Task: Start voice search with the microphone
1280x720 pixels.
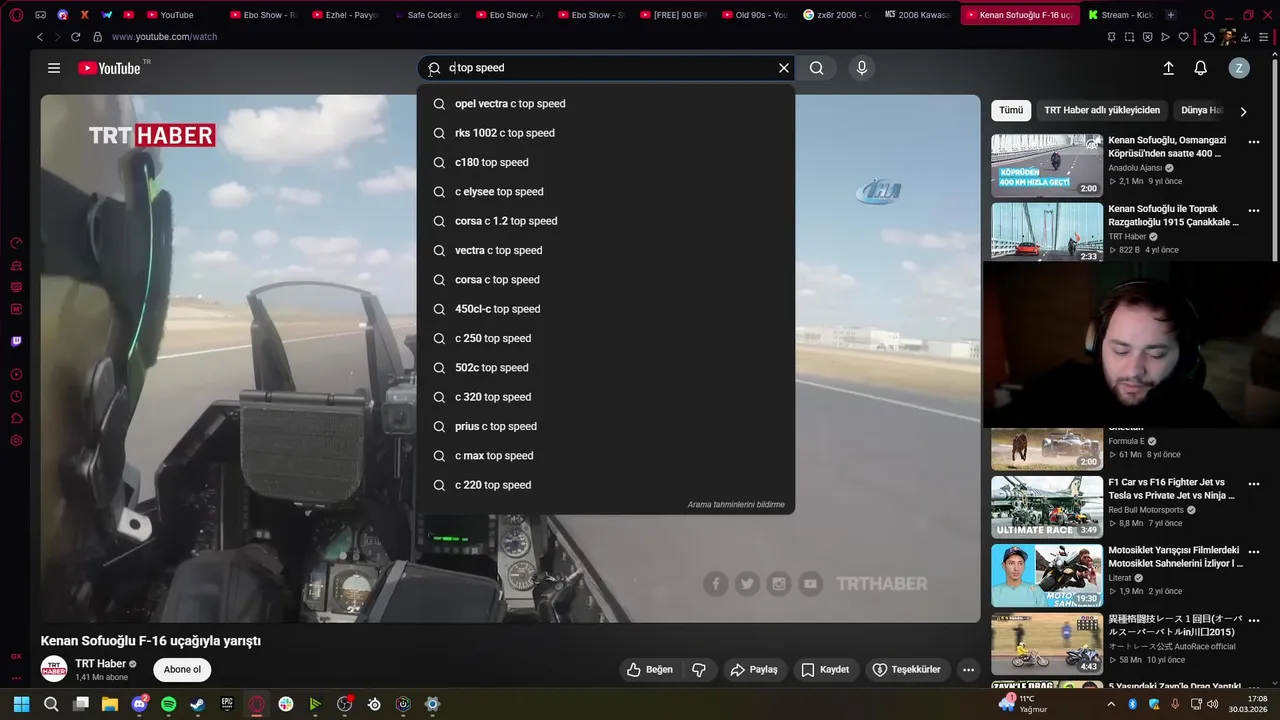Action: 862,68
